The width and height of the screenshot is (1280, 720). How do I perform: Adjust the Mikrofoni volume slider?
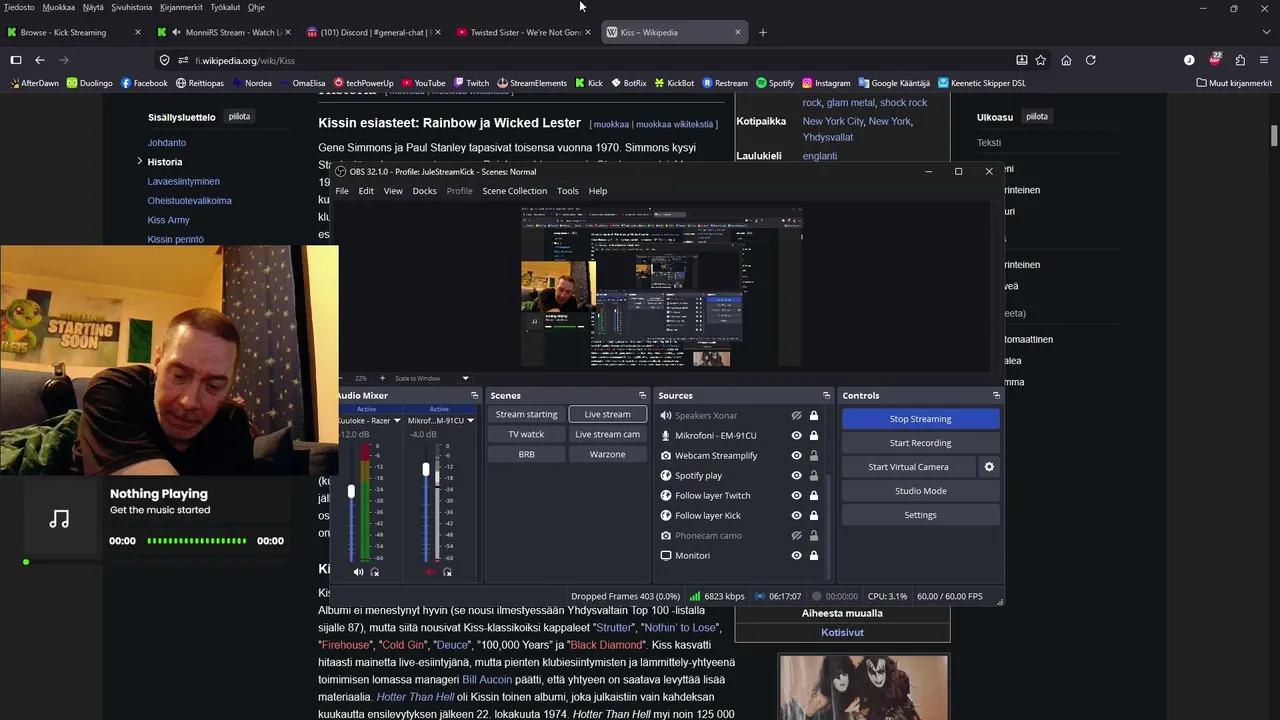point(426,469)
